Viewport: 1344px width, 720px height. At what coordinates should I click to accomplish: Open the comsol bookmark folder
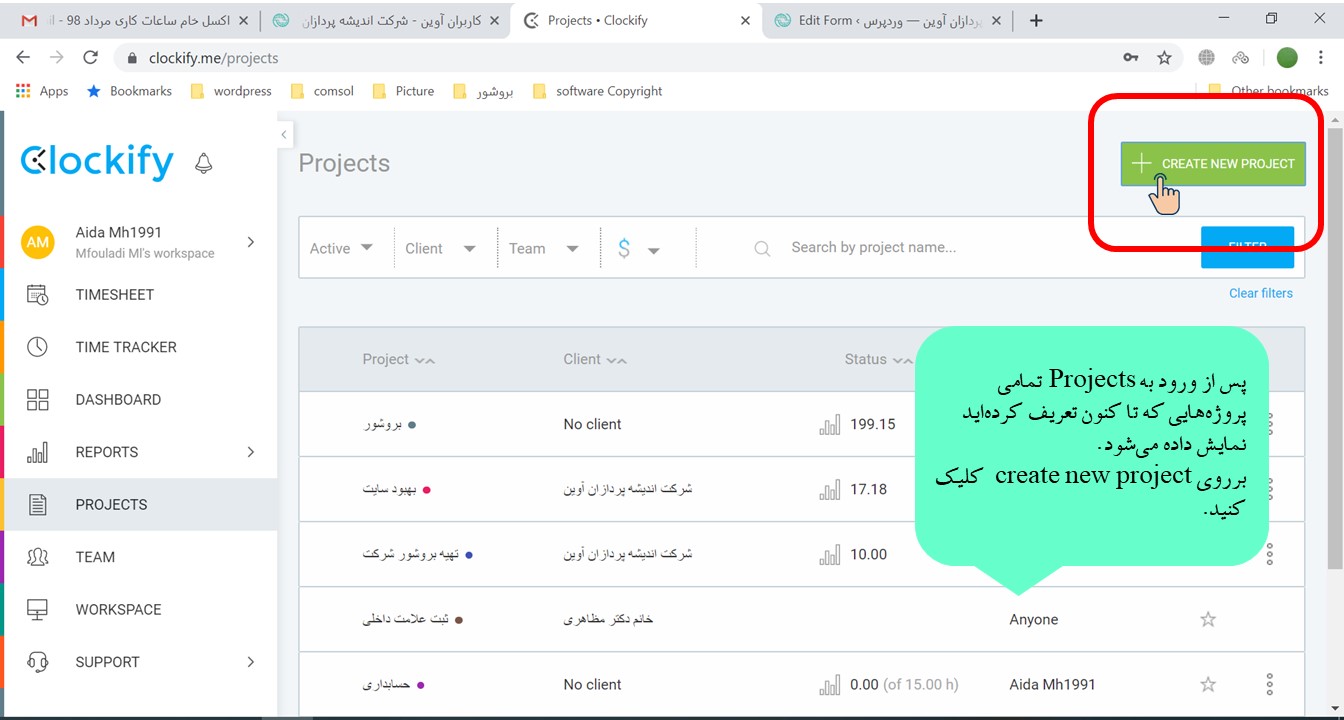click(322, 91)
